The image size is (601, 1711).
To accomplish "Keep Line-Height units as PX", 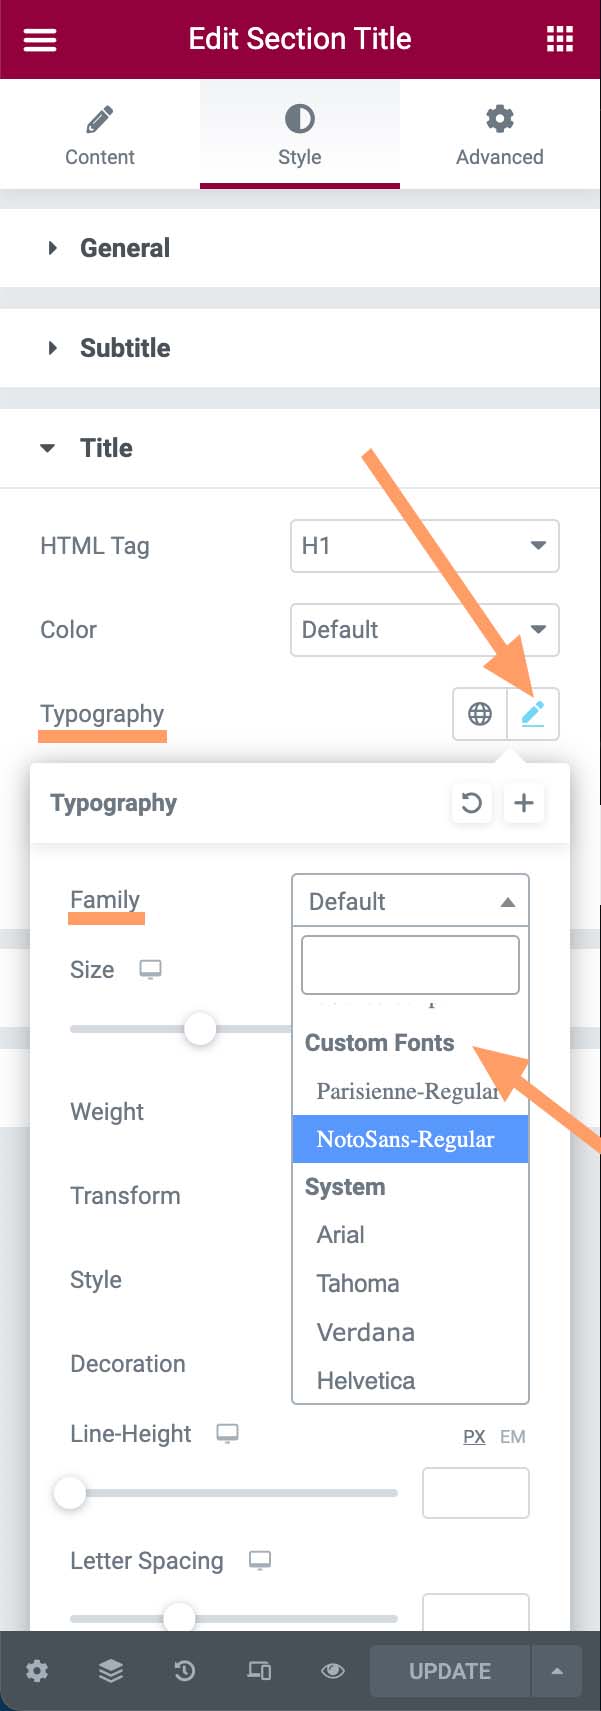I will click(x=474, y=1436).
